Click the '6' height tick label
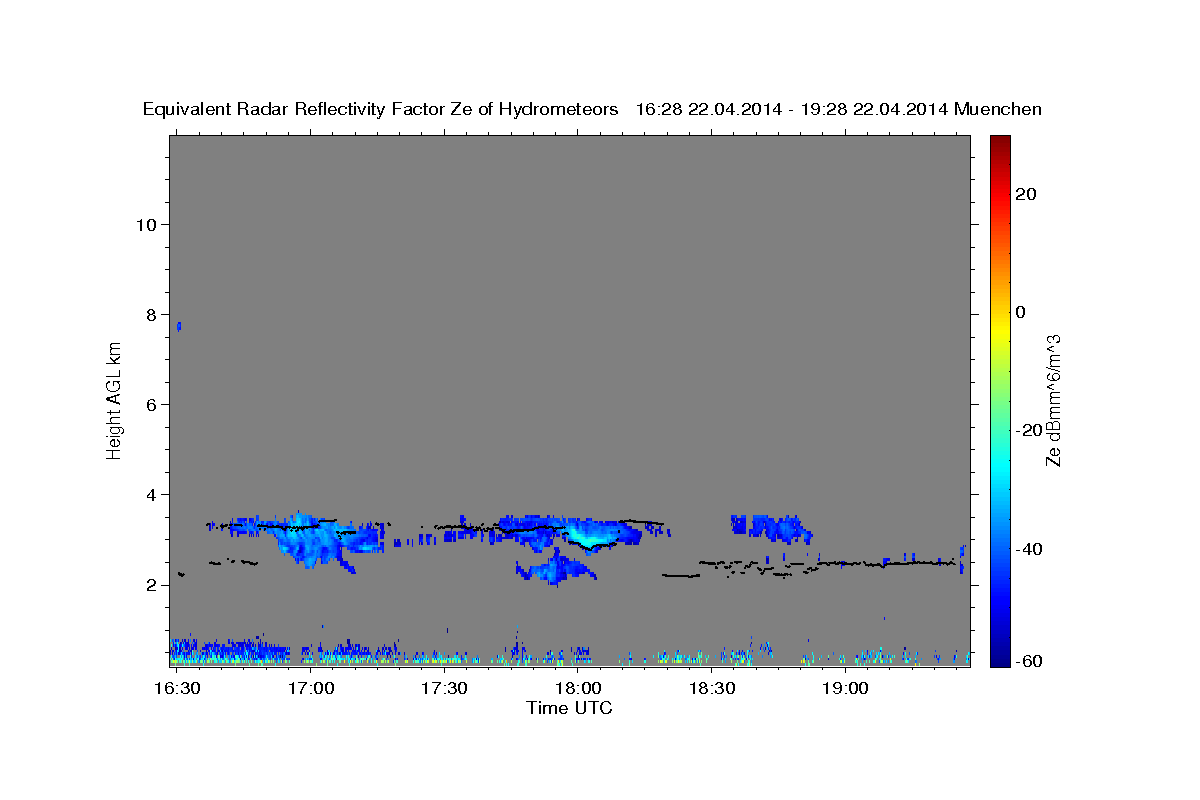 [x=152, y=404]
